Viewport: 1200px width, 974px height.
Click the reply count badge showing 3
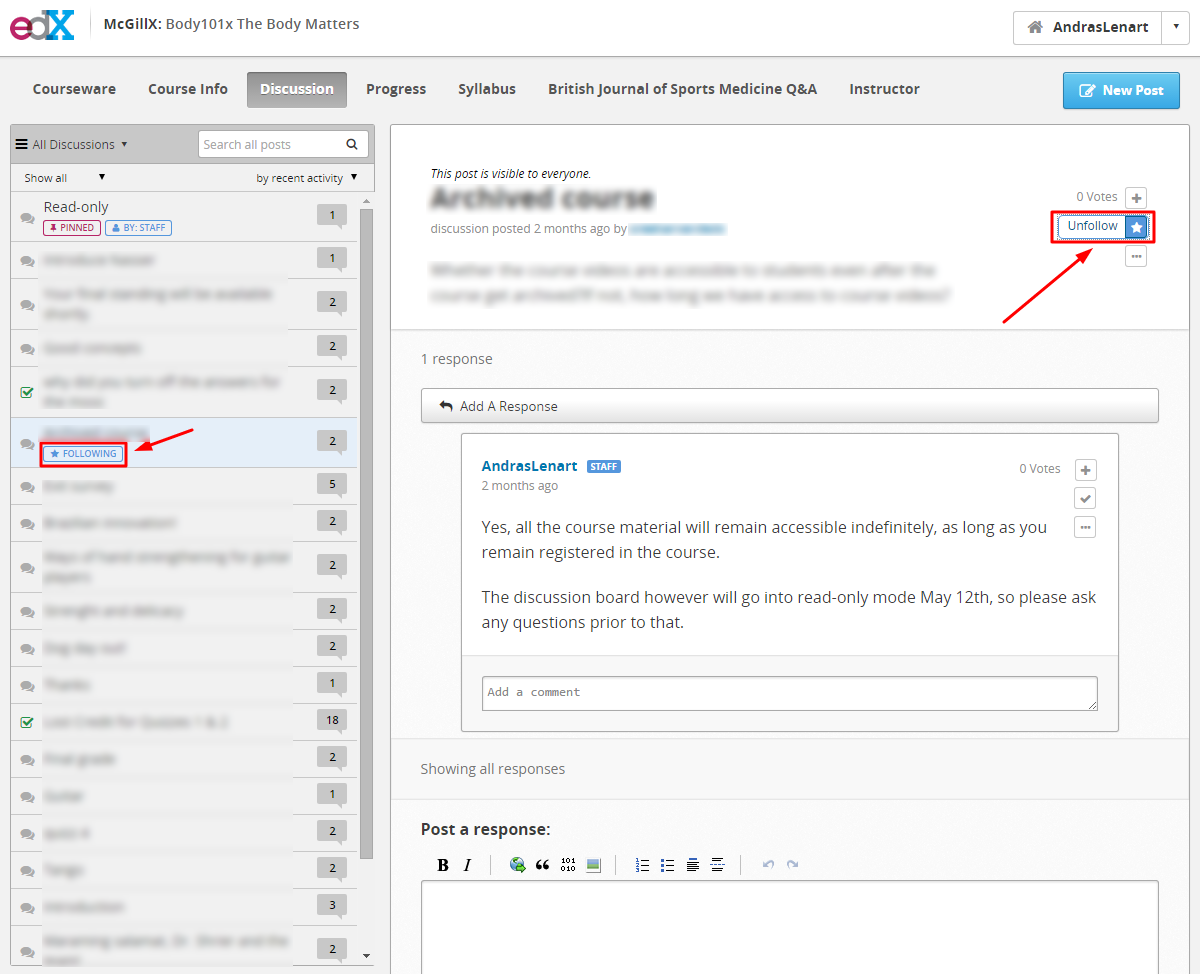(x=332, y=907)
